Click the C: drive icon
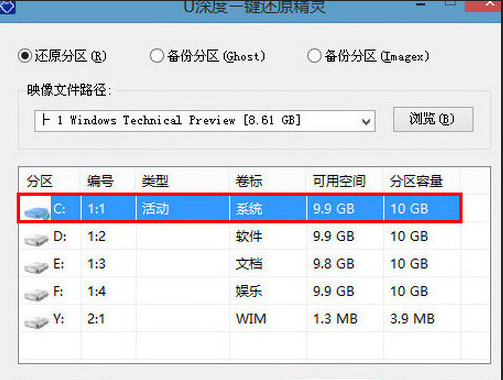The width and height of the screenshot is (503, 380). pos(36,212)
